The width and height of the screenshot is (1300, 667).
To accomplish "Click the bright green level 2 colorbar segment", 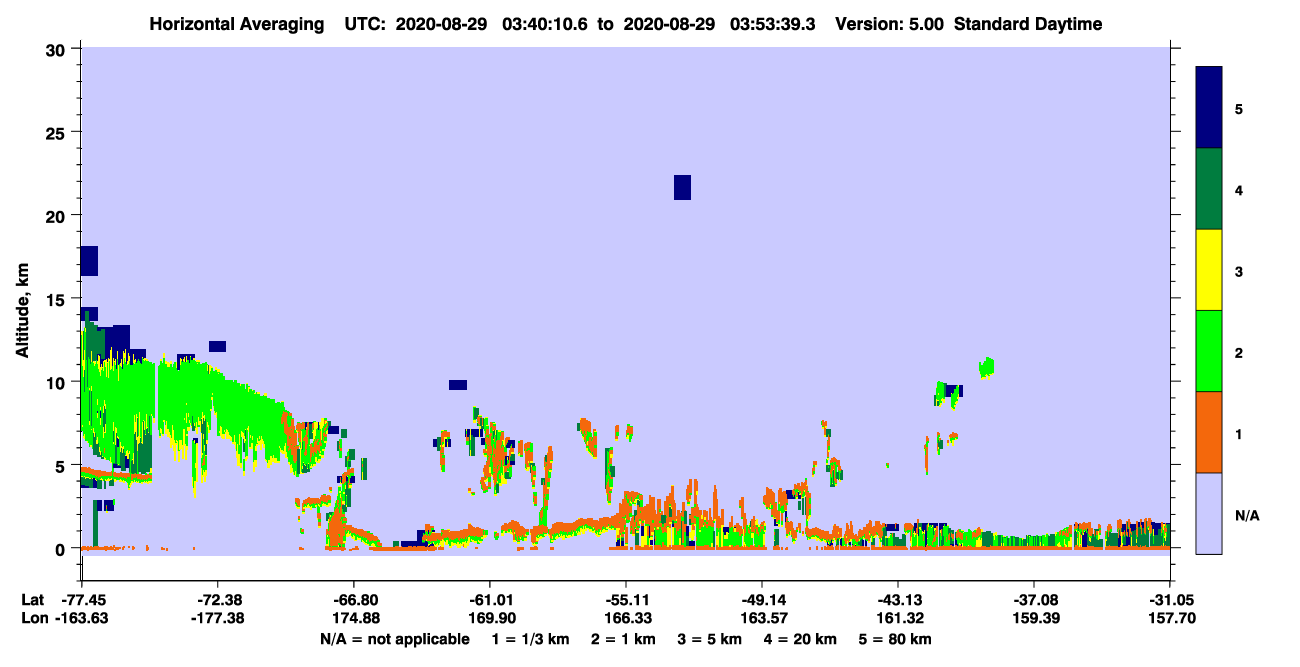I will [x=1209, y=351].
